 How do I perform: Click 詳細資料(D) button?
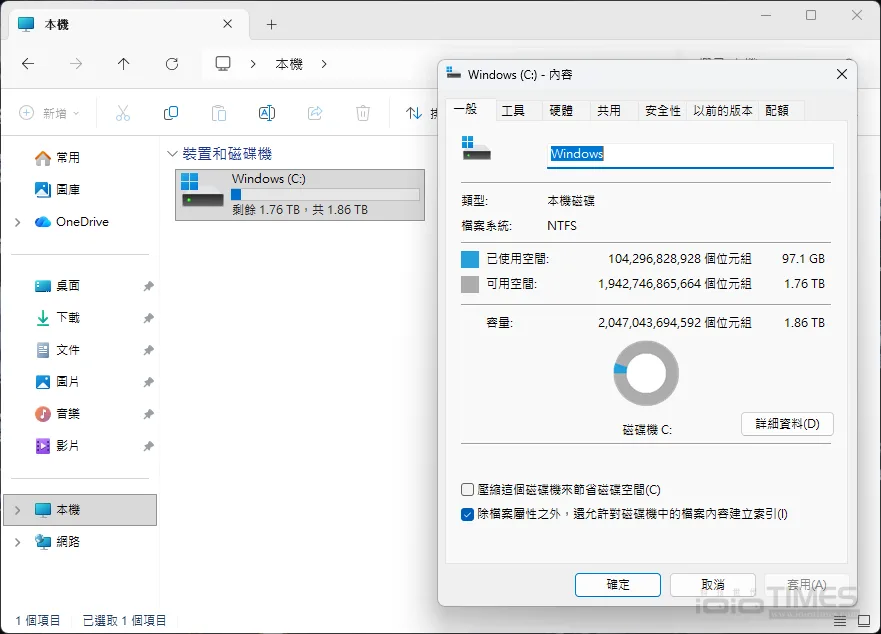787,424
